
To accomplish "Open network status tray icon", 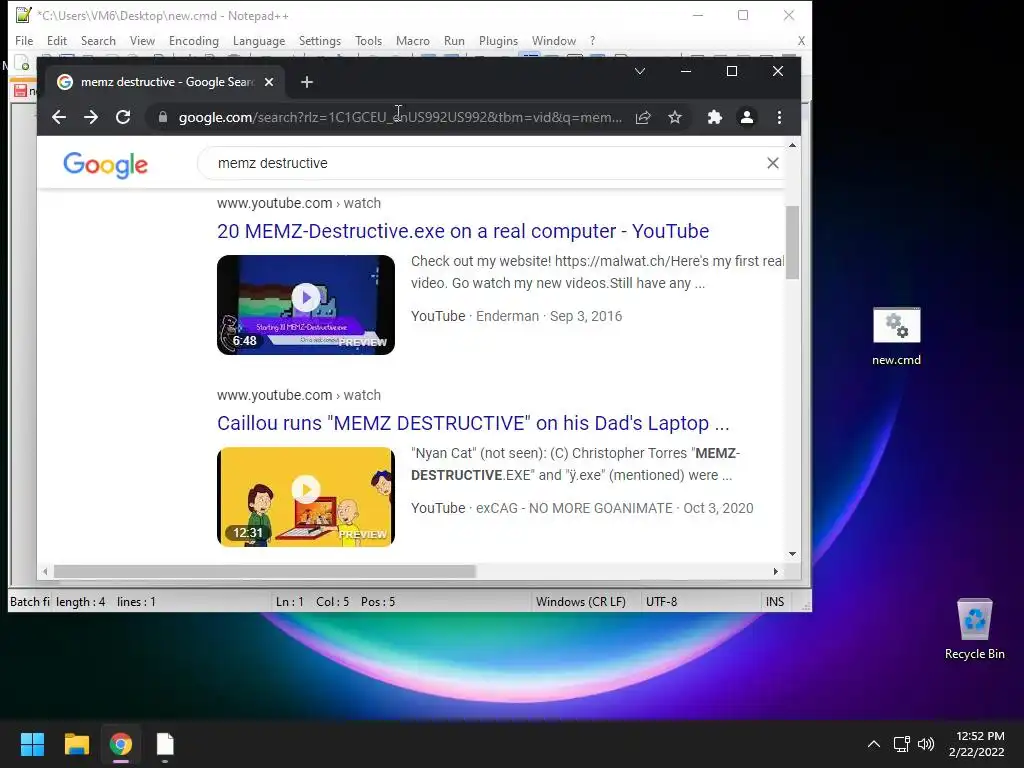I will 902,744.
